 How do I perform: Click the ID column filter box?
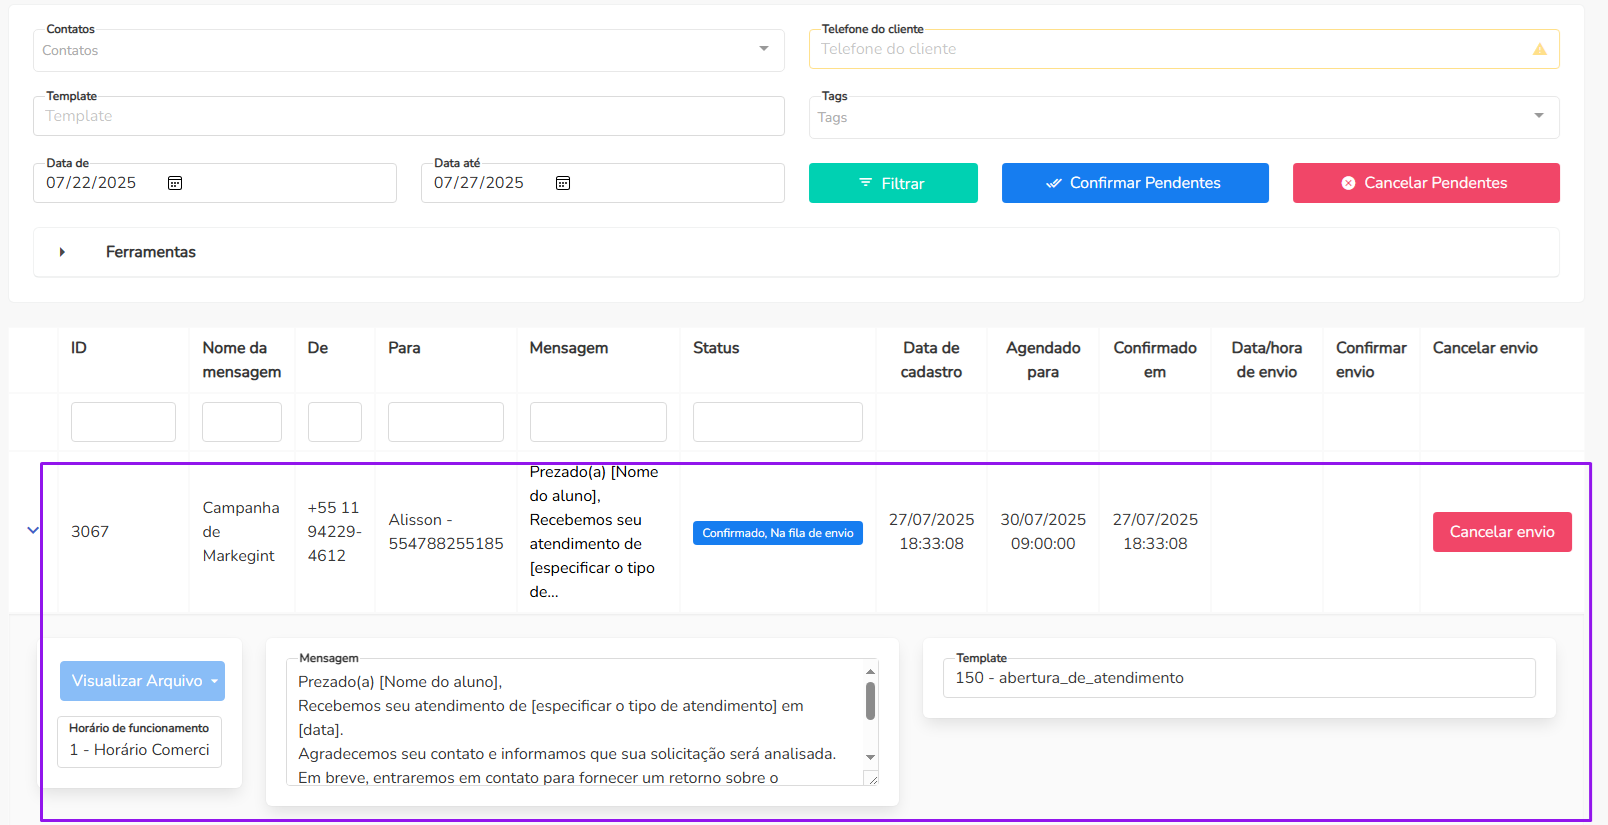(123, 422)
